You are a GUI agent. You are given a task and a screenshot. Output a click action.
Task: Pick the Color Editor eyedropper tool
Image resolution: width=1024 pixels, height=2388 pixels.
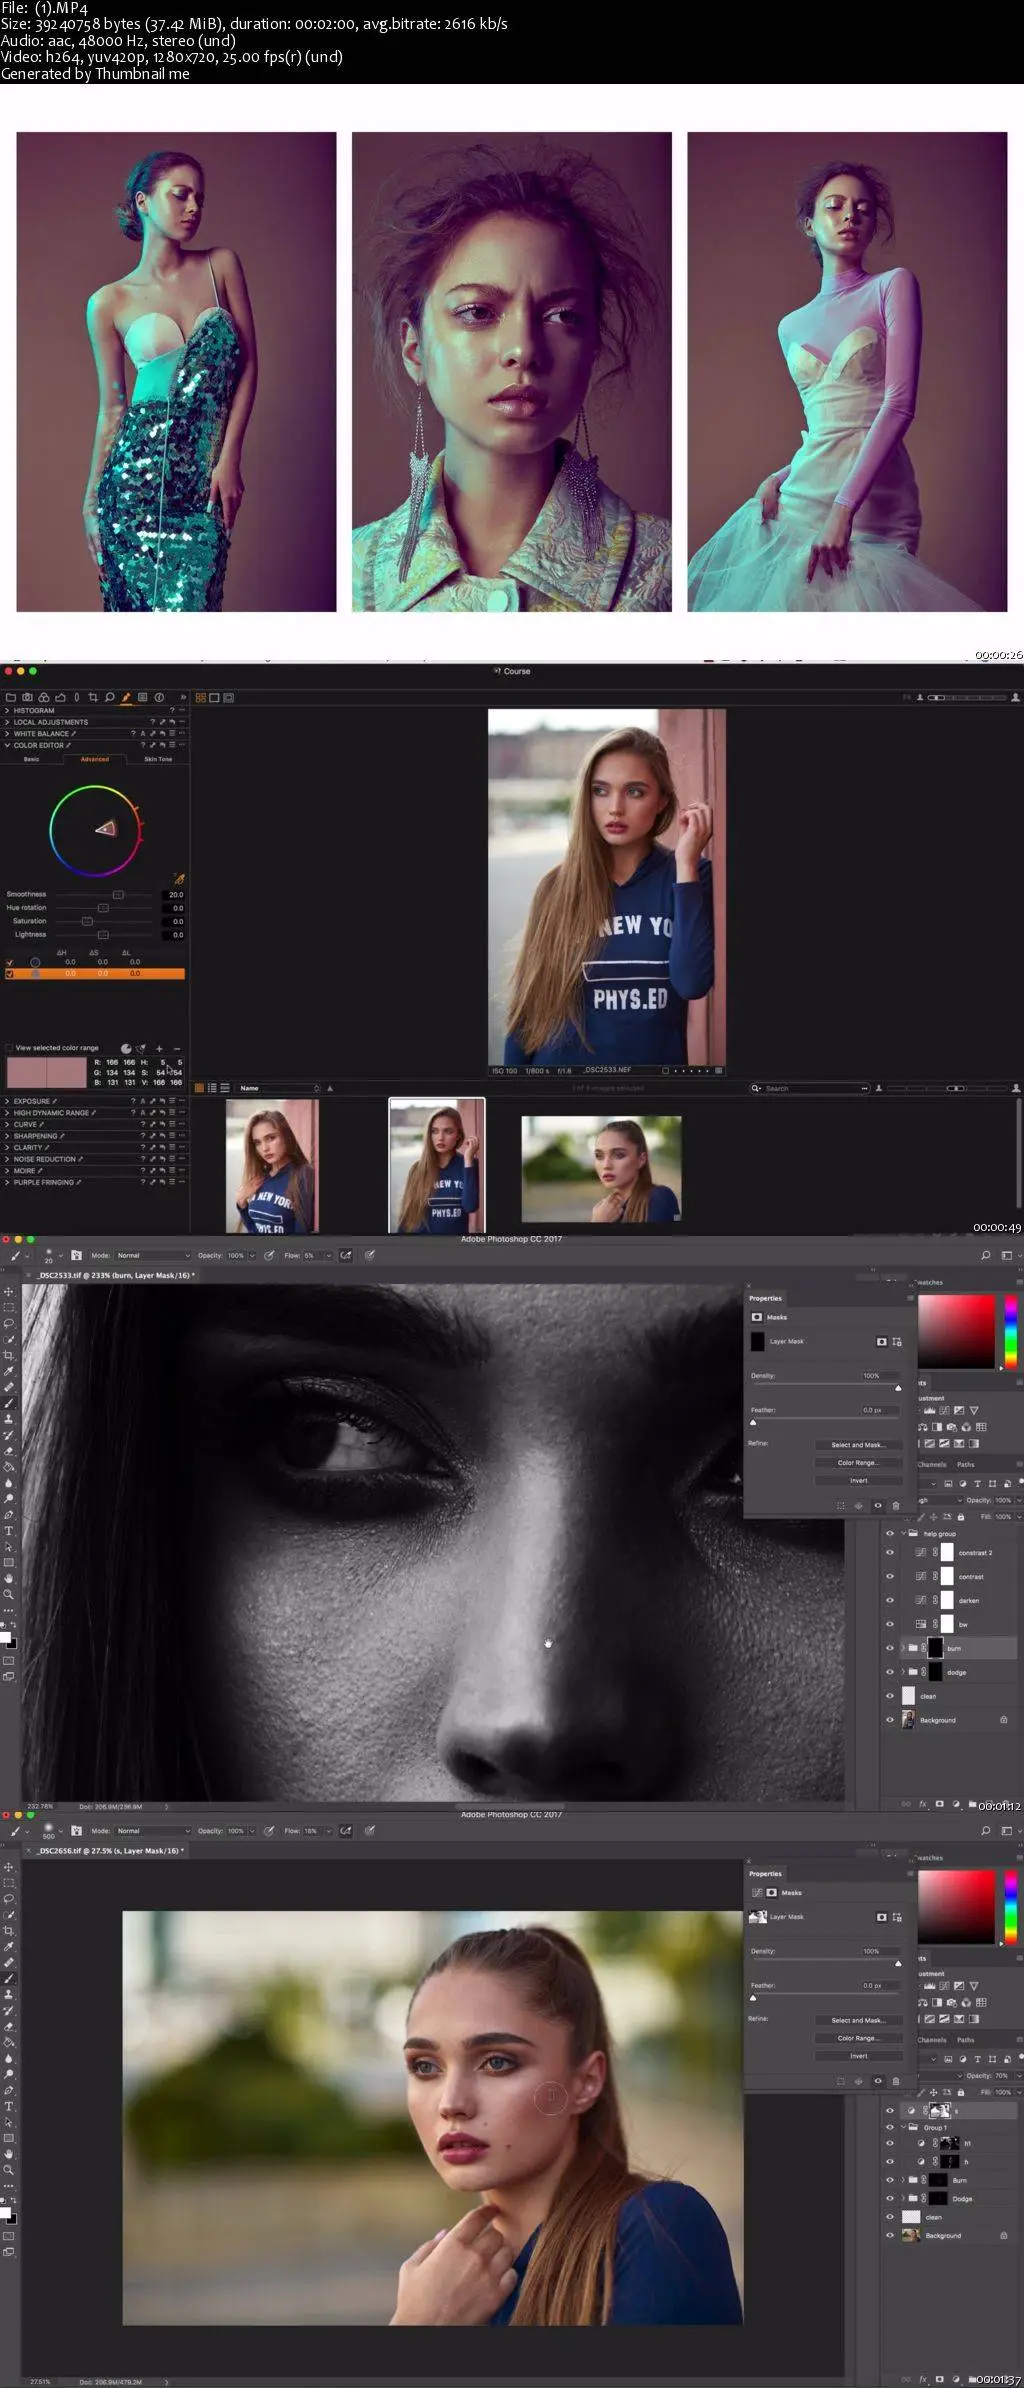click(x=179, y=879)
